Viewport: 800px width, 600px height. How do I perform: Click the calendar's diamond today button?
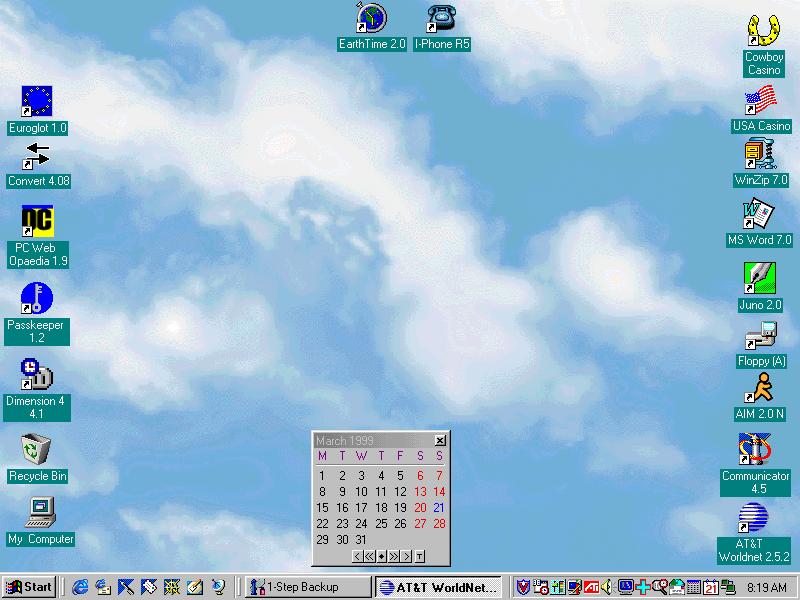tap(381, 556)
